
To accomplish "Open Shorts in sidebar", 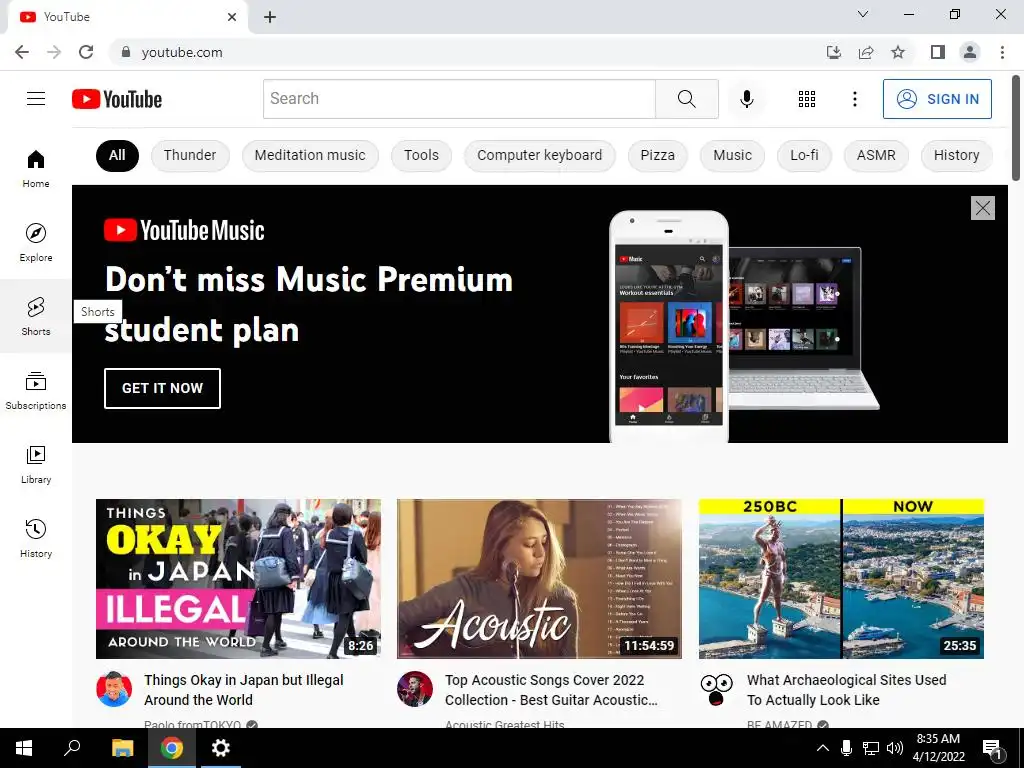I will pos(36,316).
